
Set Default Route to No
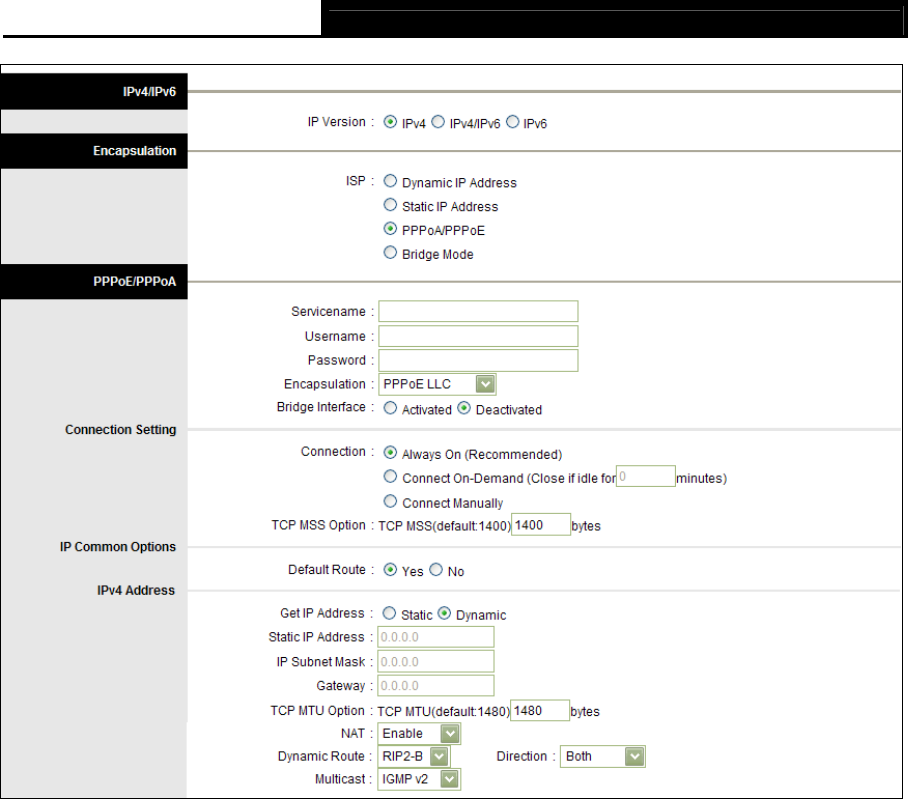coord(436,570)
